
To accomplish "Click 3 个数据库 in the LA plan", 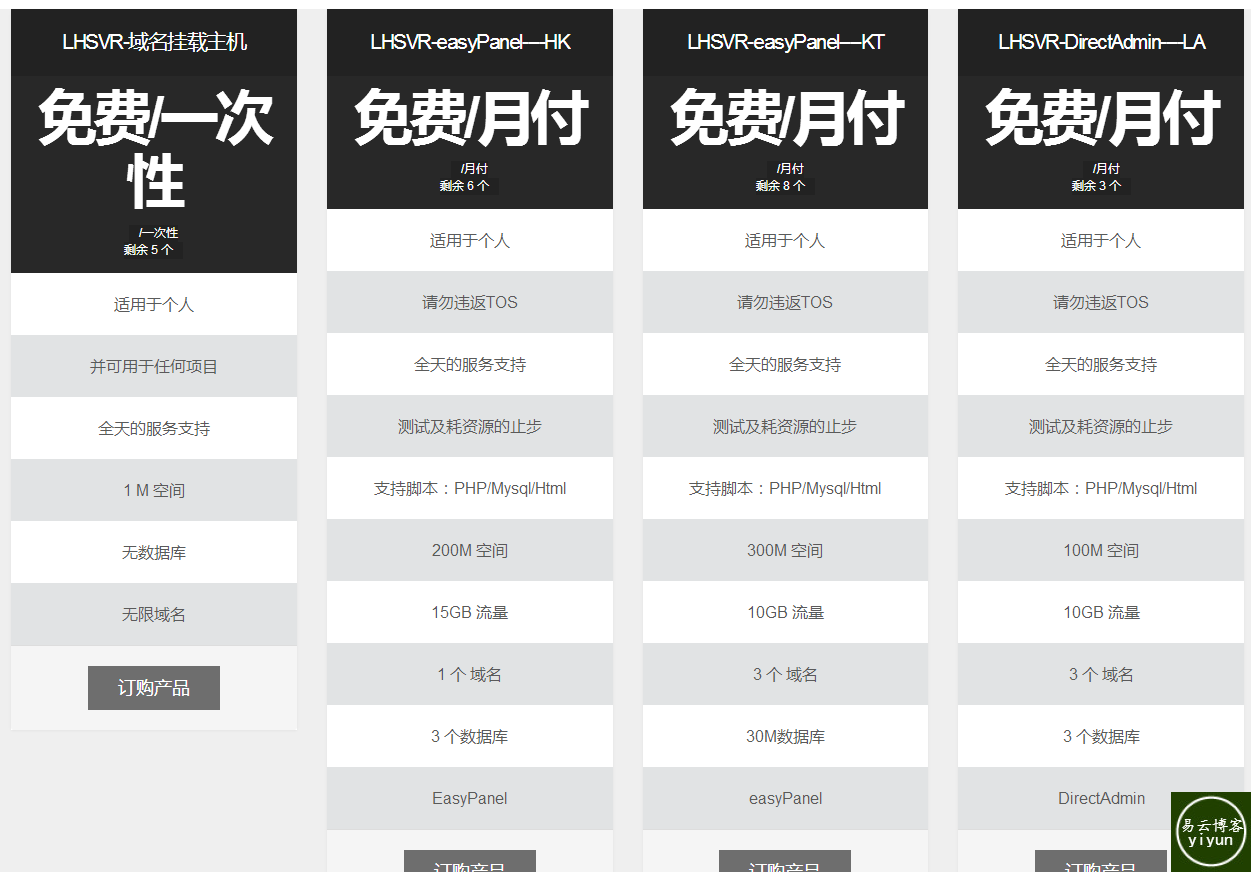I will 1101,736.
